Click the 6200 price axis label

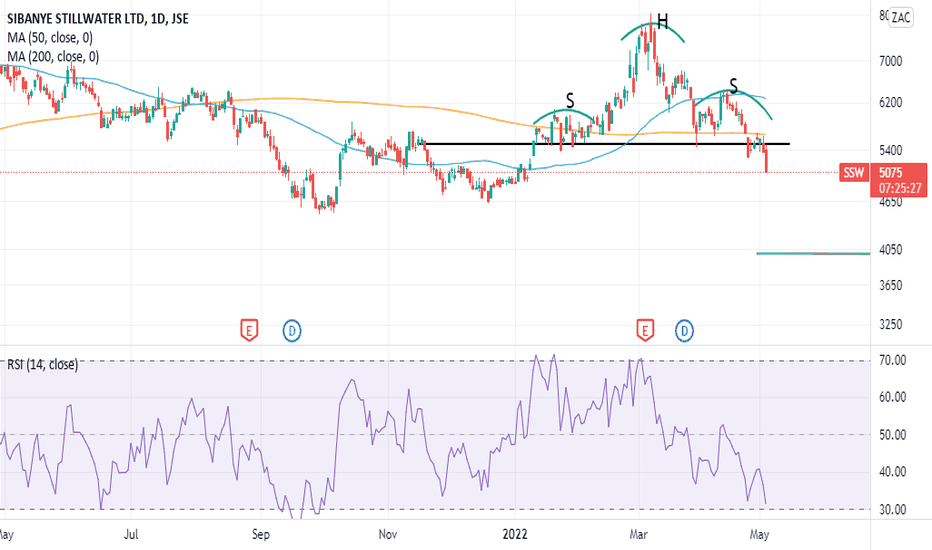890,102
